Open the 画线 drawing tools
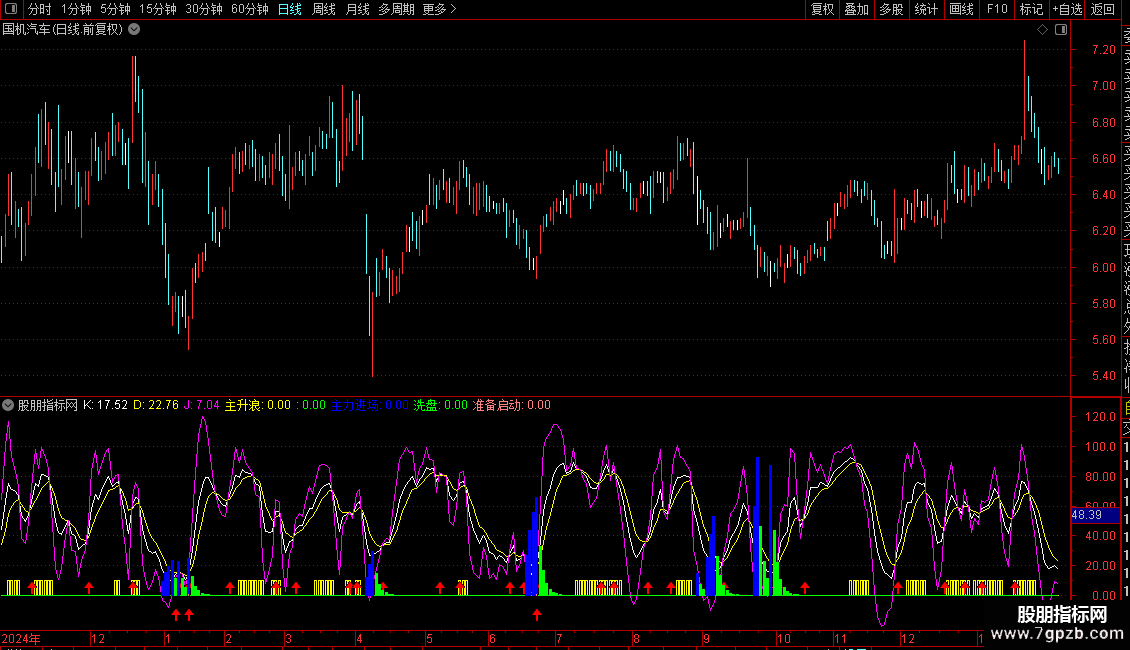 pos(961,10)
